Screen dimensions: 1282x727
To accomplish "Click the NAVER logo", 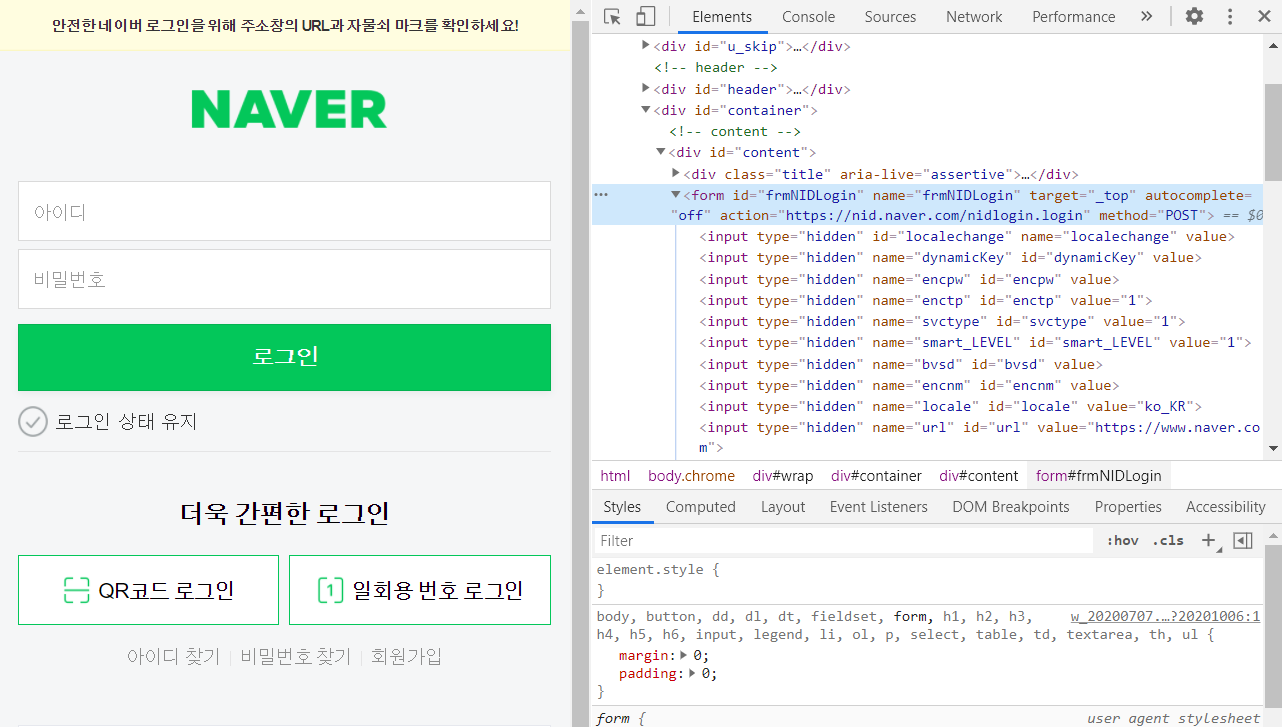I will coord(289,109).
